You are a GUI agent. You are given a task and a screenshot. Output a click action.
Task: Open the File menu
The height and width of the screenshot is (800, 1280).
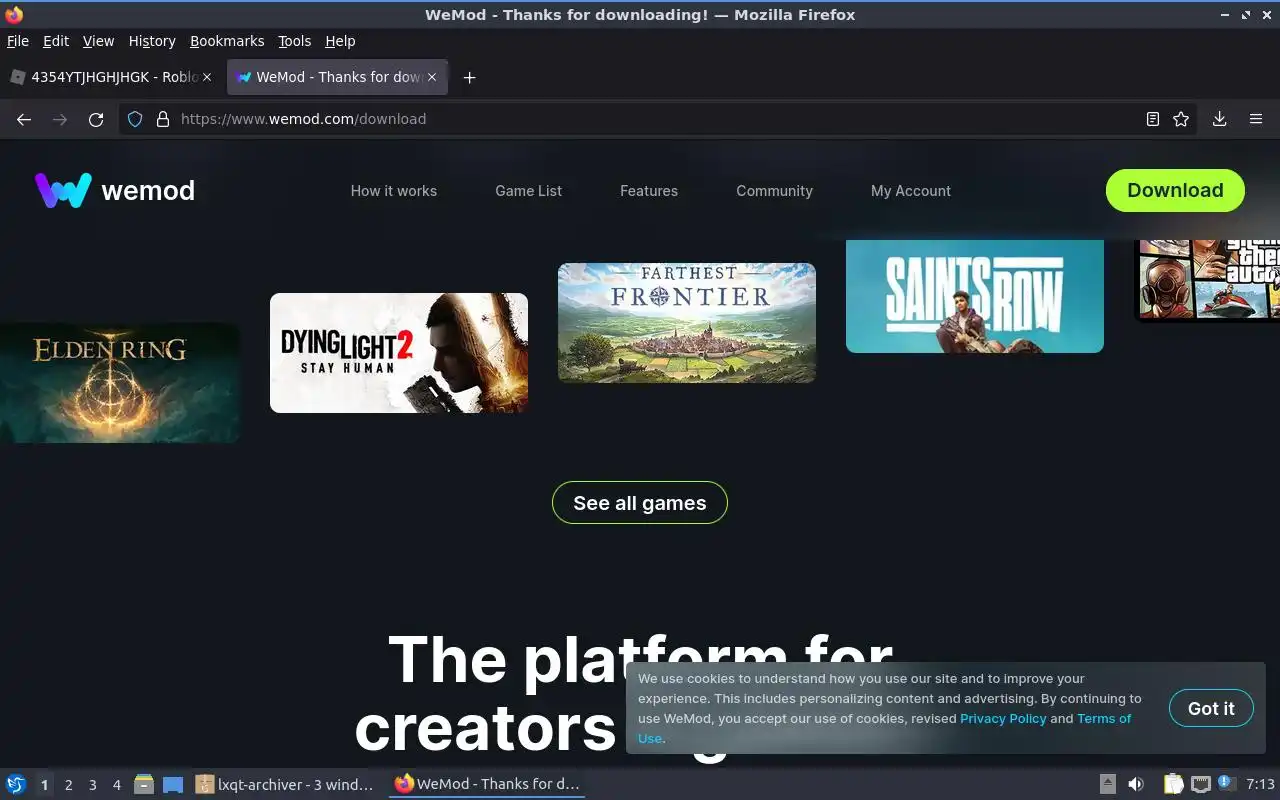click(18, 41)
